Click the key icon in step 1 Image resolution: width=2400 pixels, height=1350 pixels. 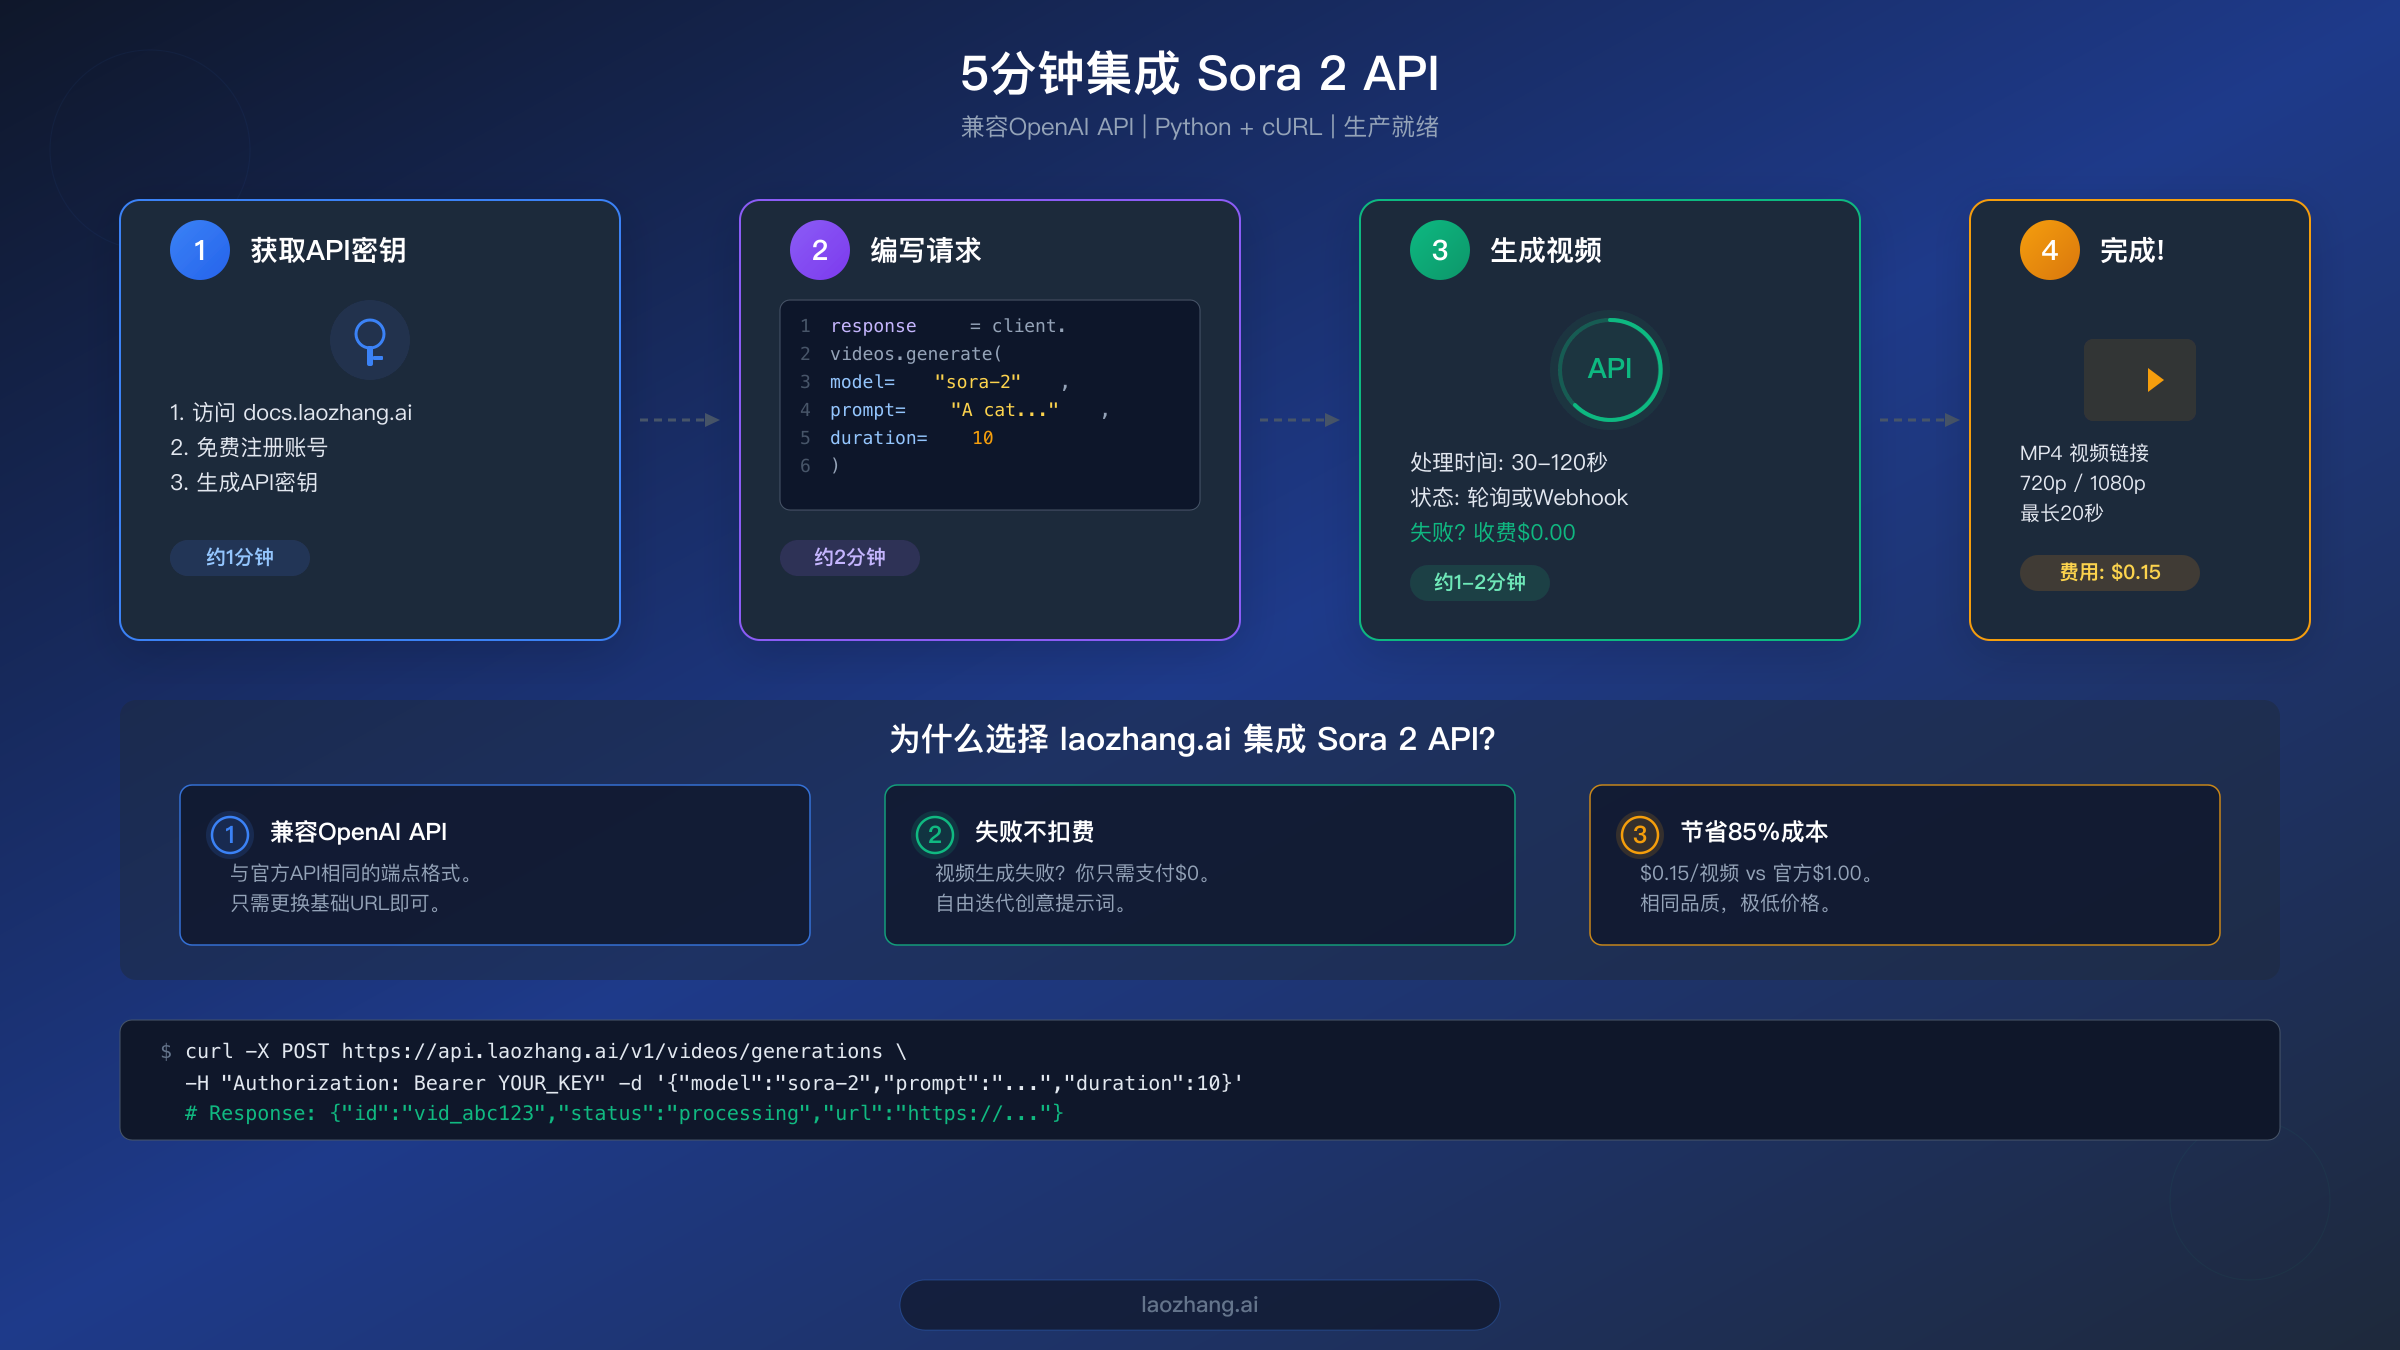(x=369, y=340)
